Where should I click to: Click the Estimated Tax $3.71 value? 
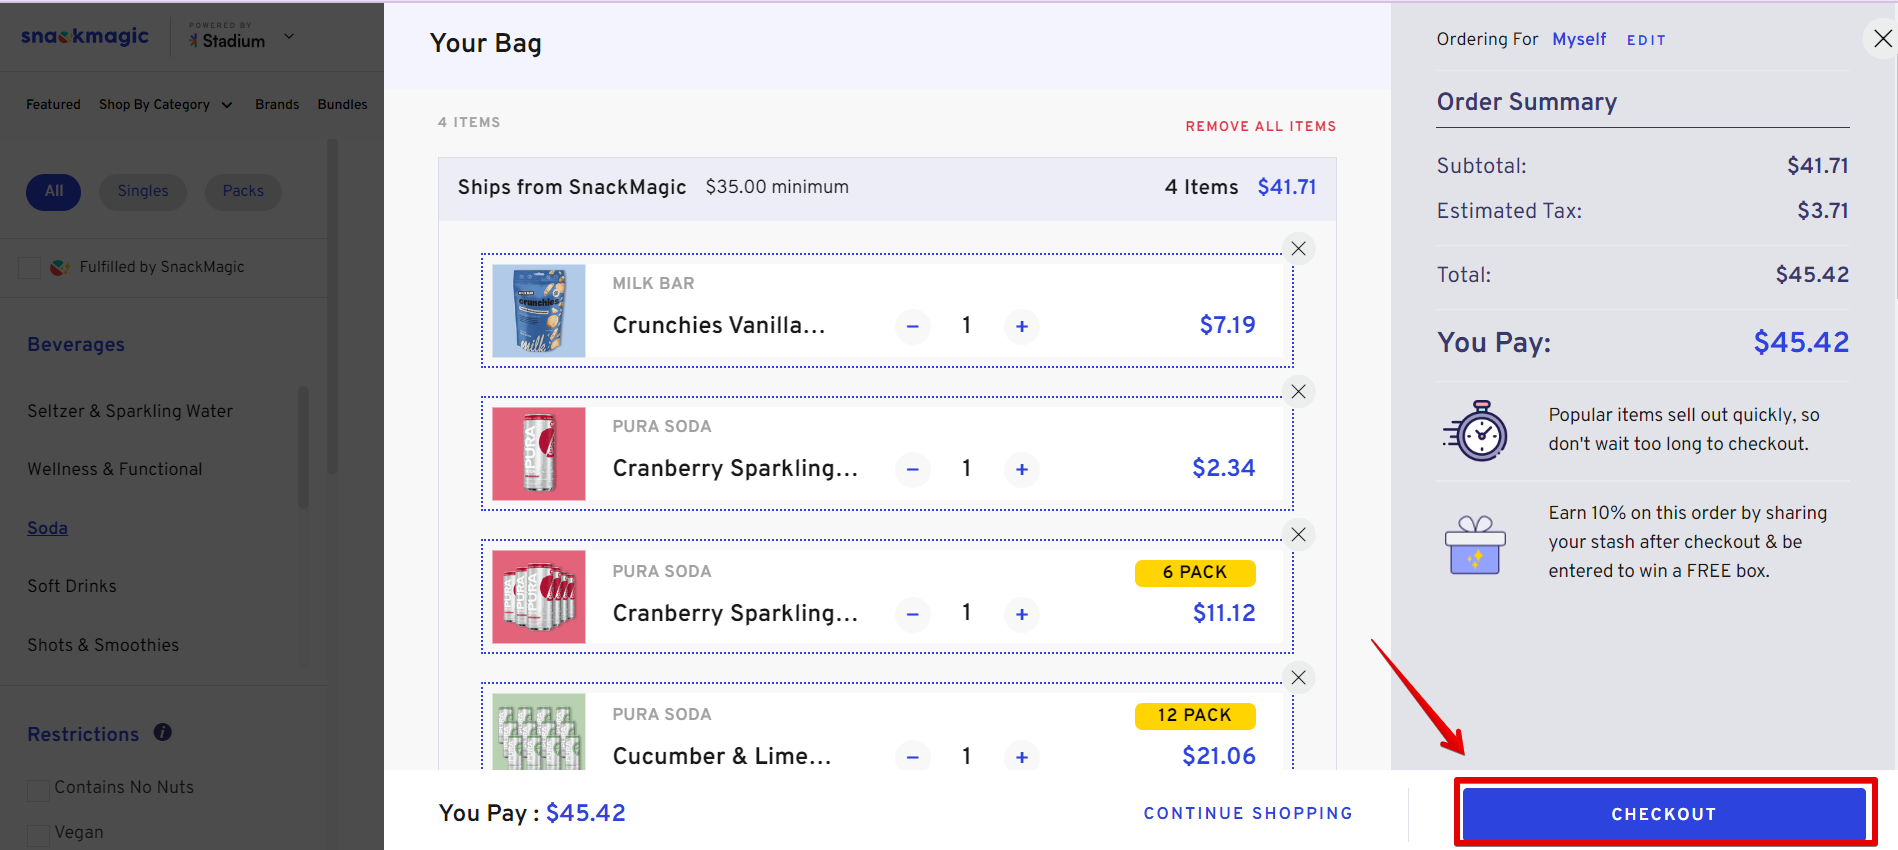pos(1823,211)
